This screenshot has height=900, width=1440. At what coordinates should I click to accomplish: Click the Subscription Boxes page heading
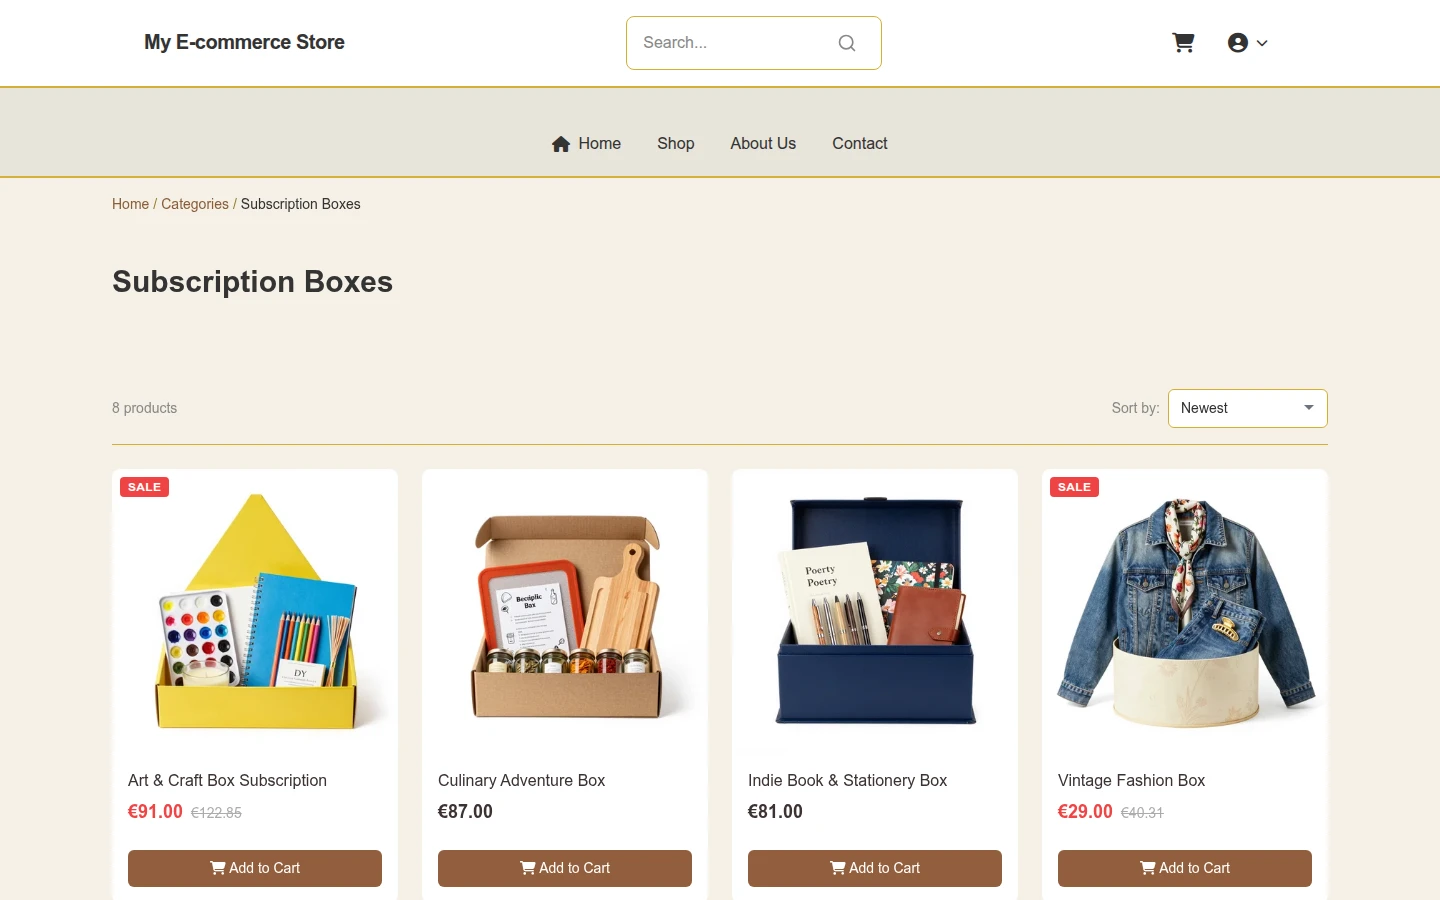click(x=252, y=282)
